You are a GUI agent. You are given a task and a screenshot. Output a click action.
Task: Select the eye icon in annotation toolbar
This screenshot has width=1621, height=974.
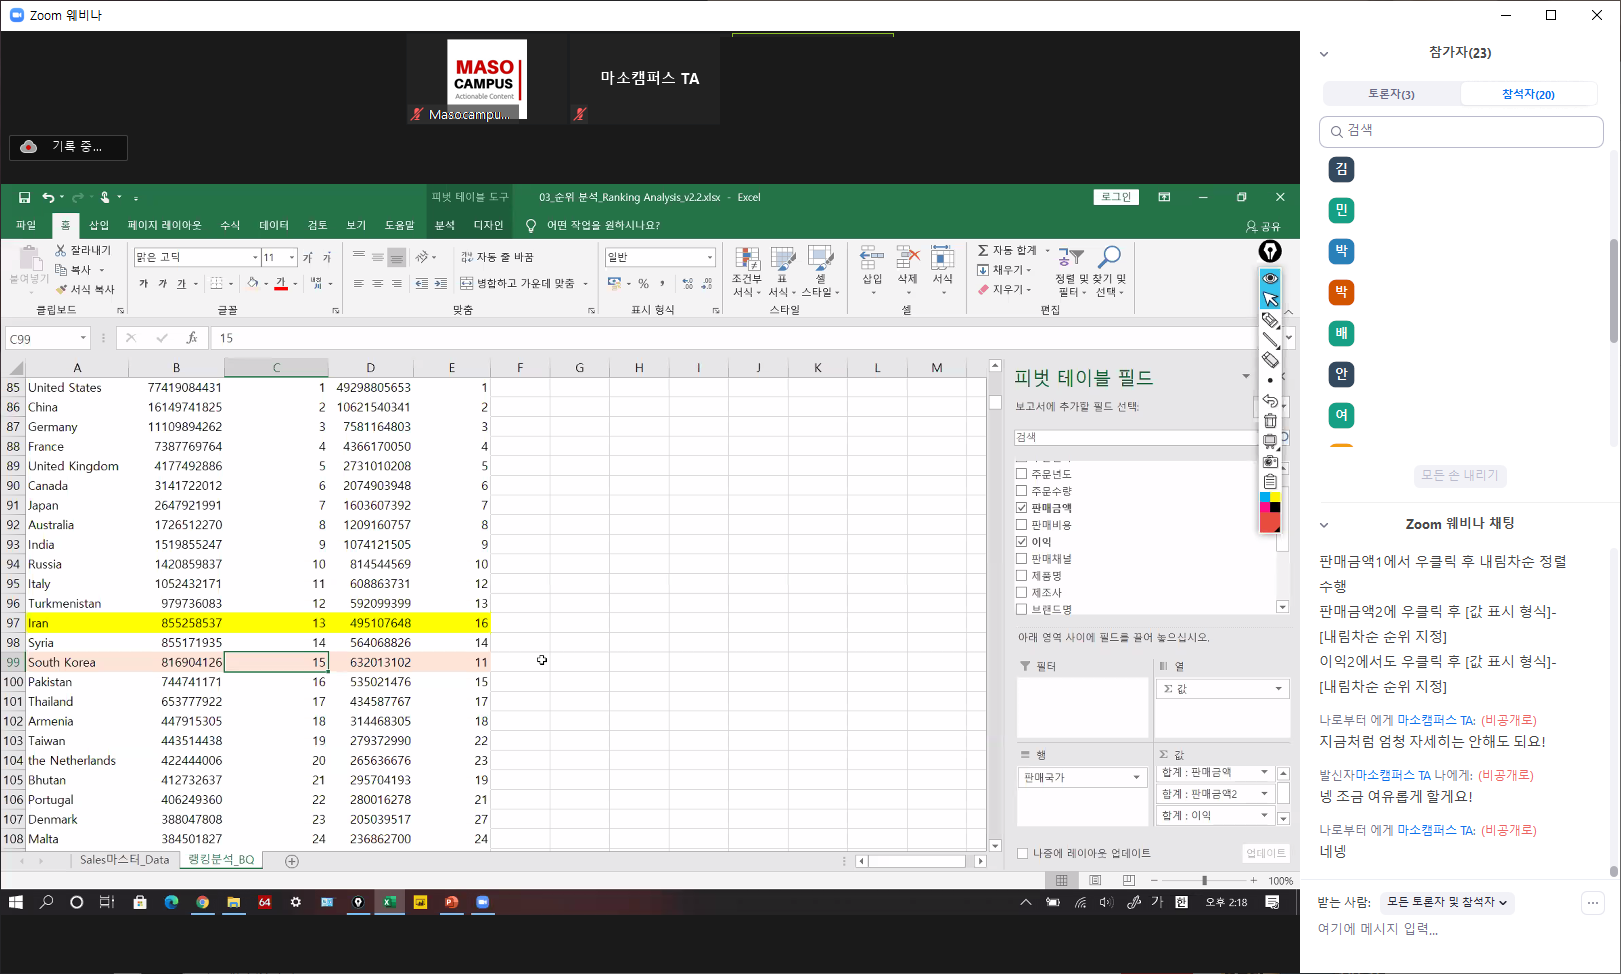[x=1270, y=278]
